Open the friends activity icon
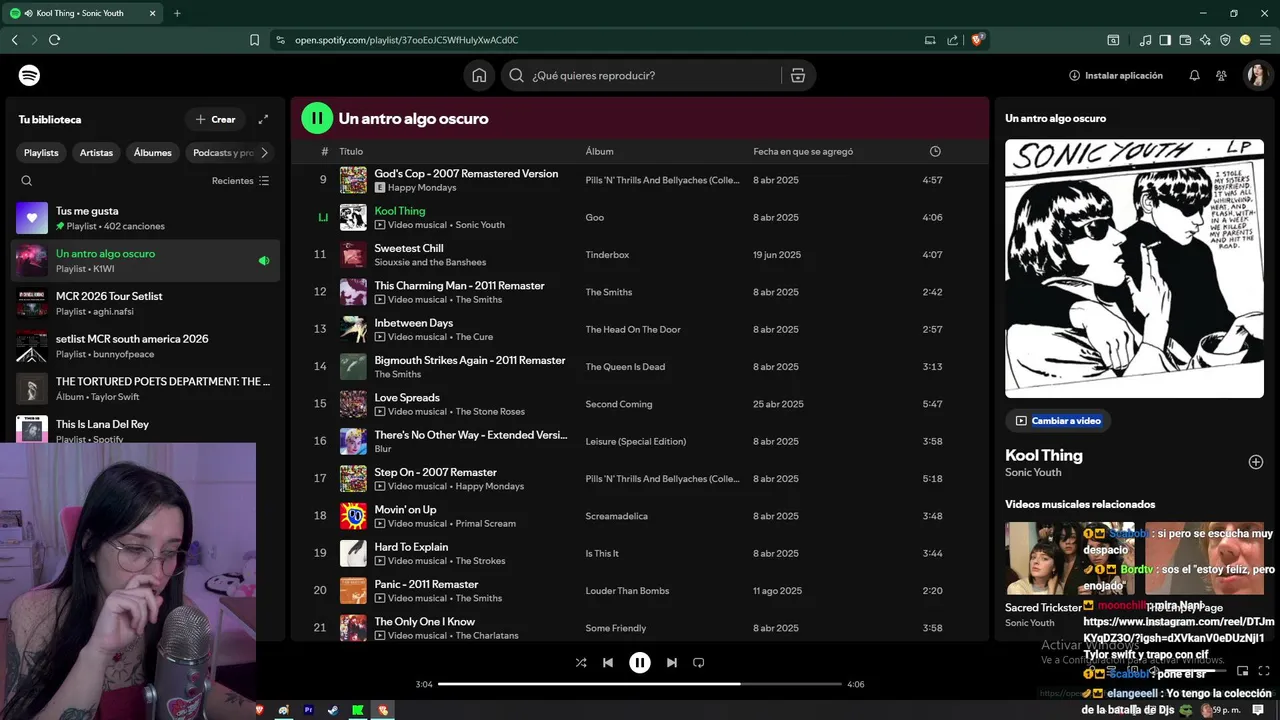This screenshot has height=720, width=1280. pos(1221,75)
